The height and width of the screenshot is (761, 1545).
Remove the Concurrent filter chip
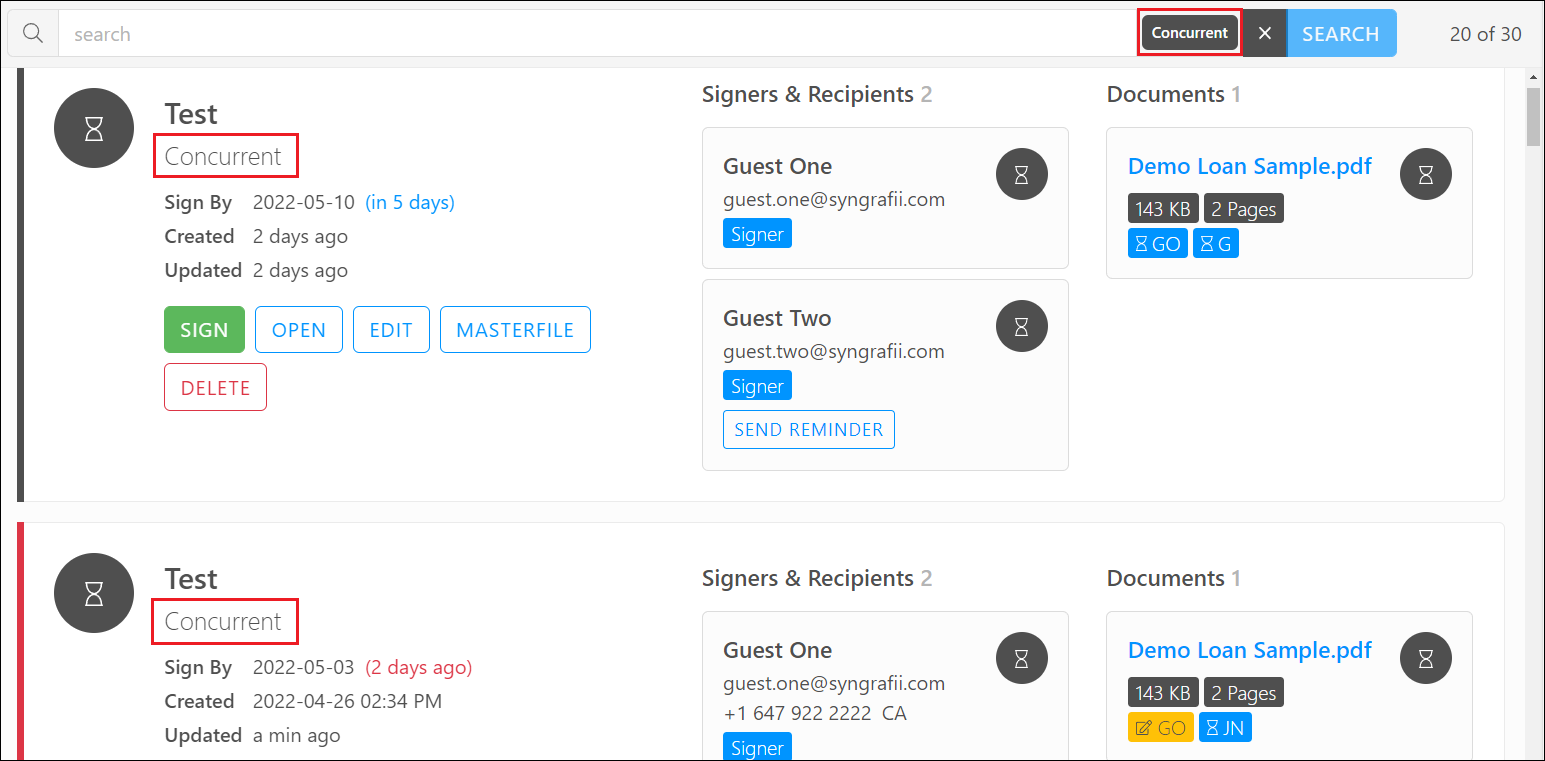coord(1189,32)
